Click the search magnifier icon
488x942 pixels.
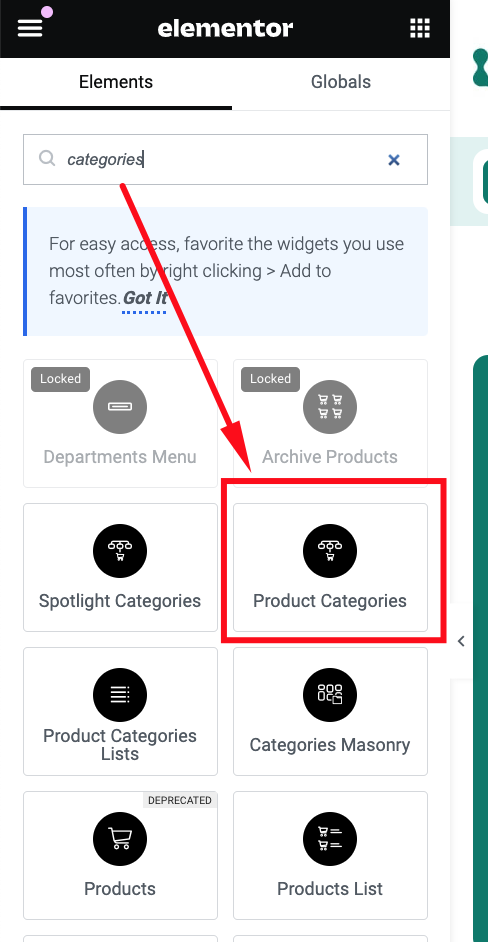click(x=47, y=158)
